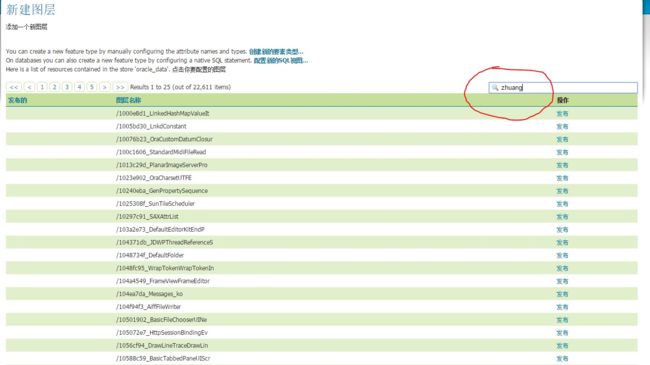Jump to last page with >> button
The width and height of the screenshot is (650, 365).
[120, 87]
